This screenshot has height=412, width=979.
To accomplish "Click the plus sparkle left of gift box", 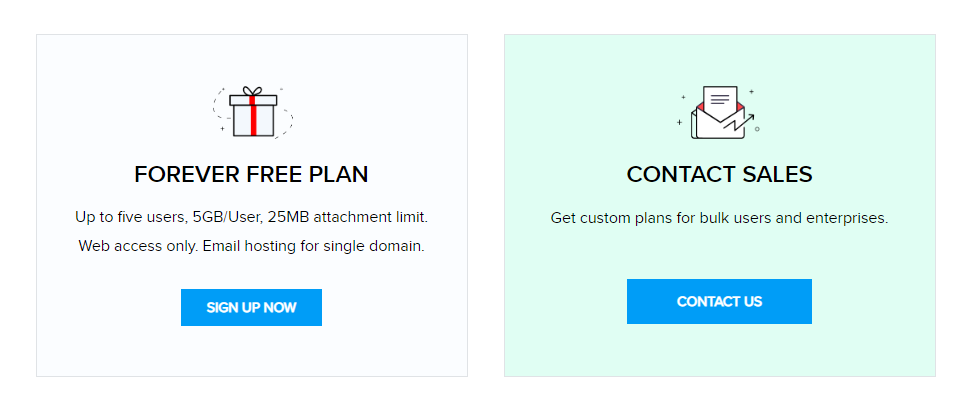I will 222,129.
